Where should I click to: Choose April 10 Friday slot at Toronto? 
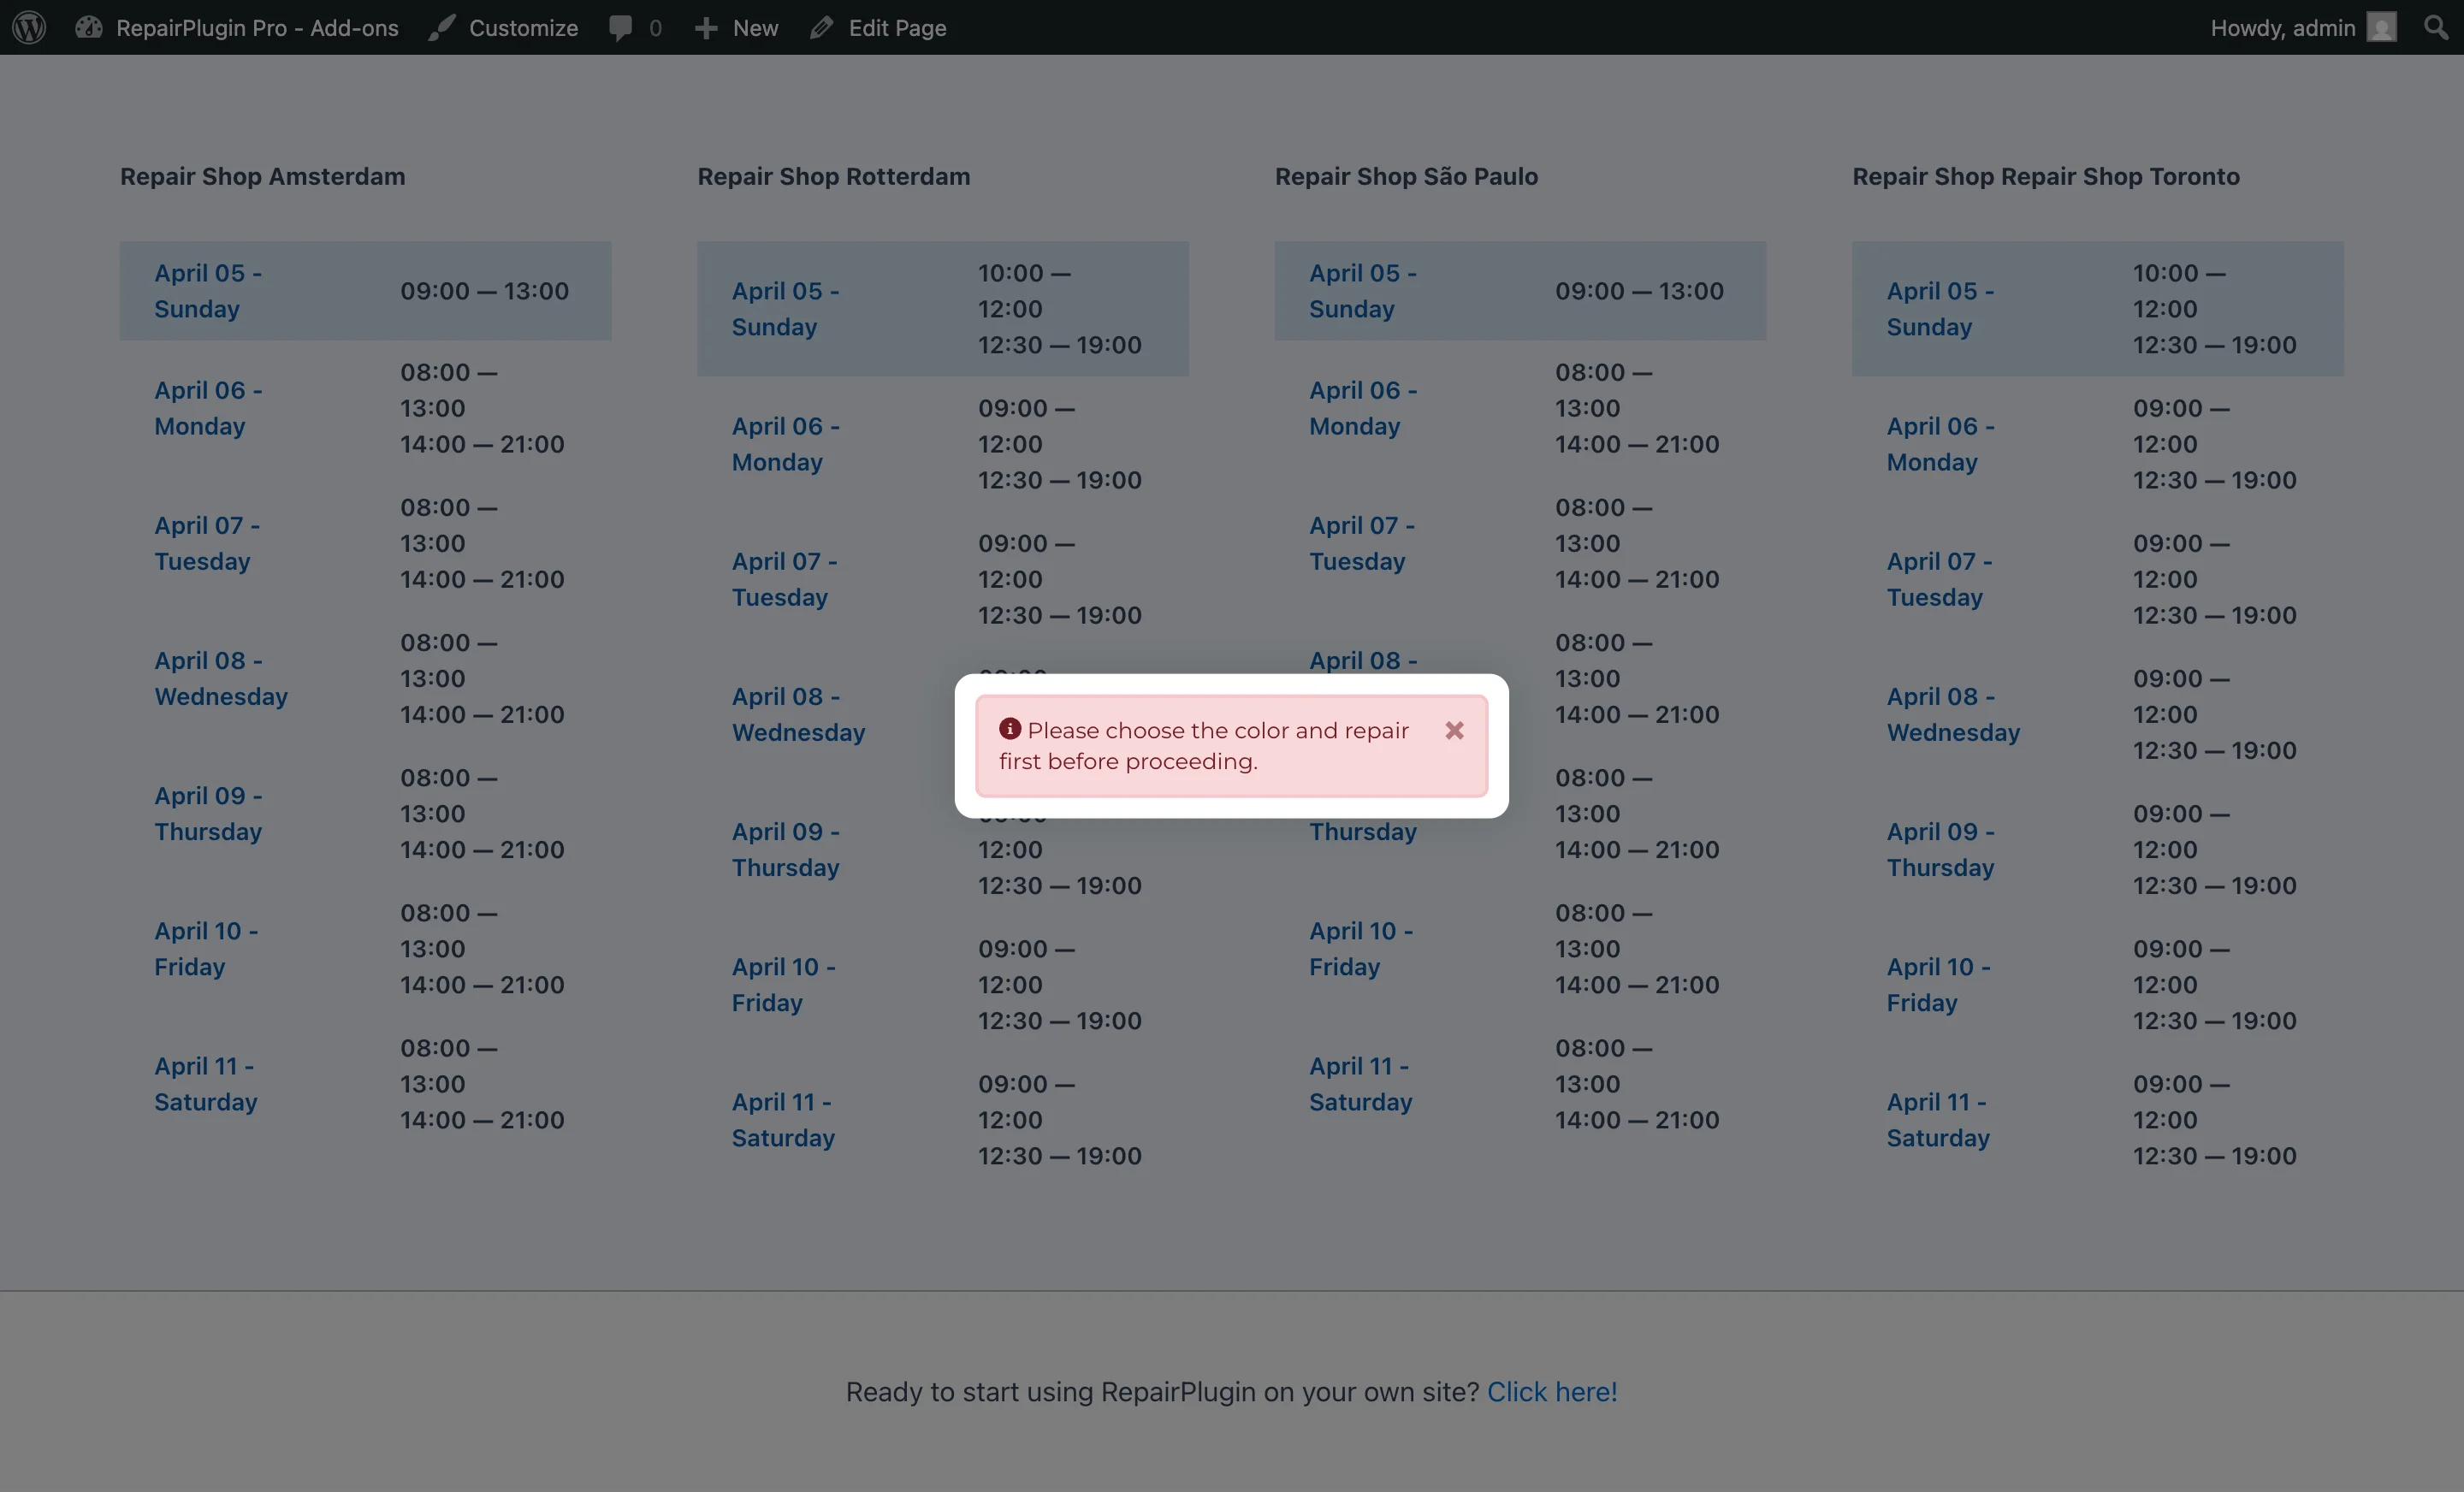[1936, 984]
